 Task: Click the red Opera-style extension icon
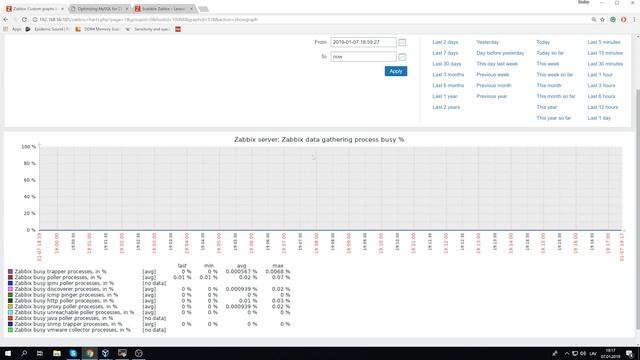[x=623, y=19]
